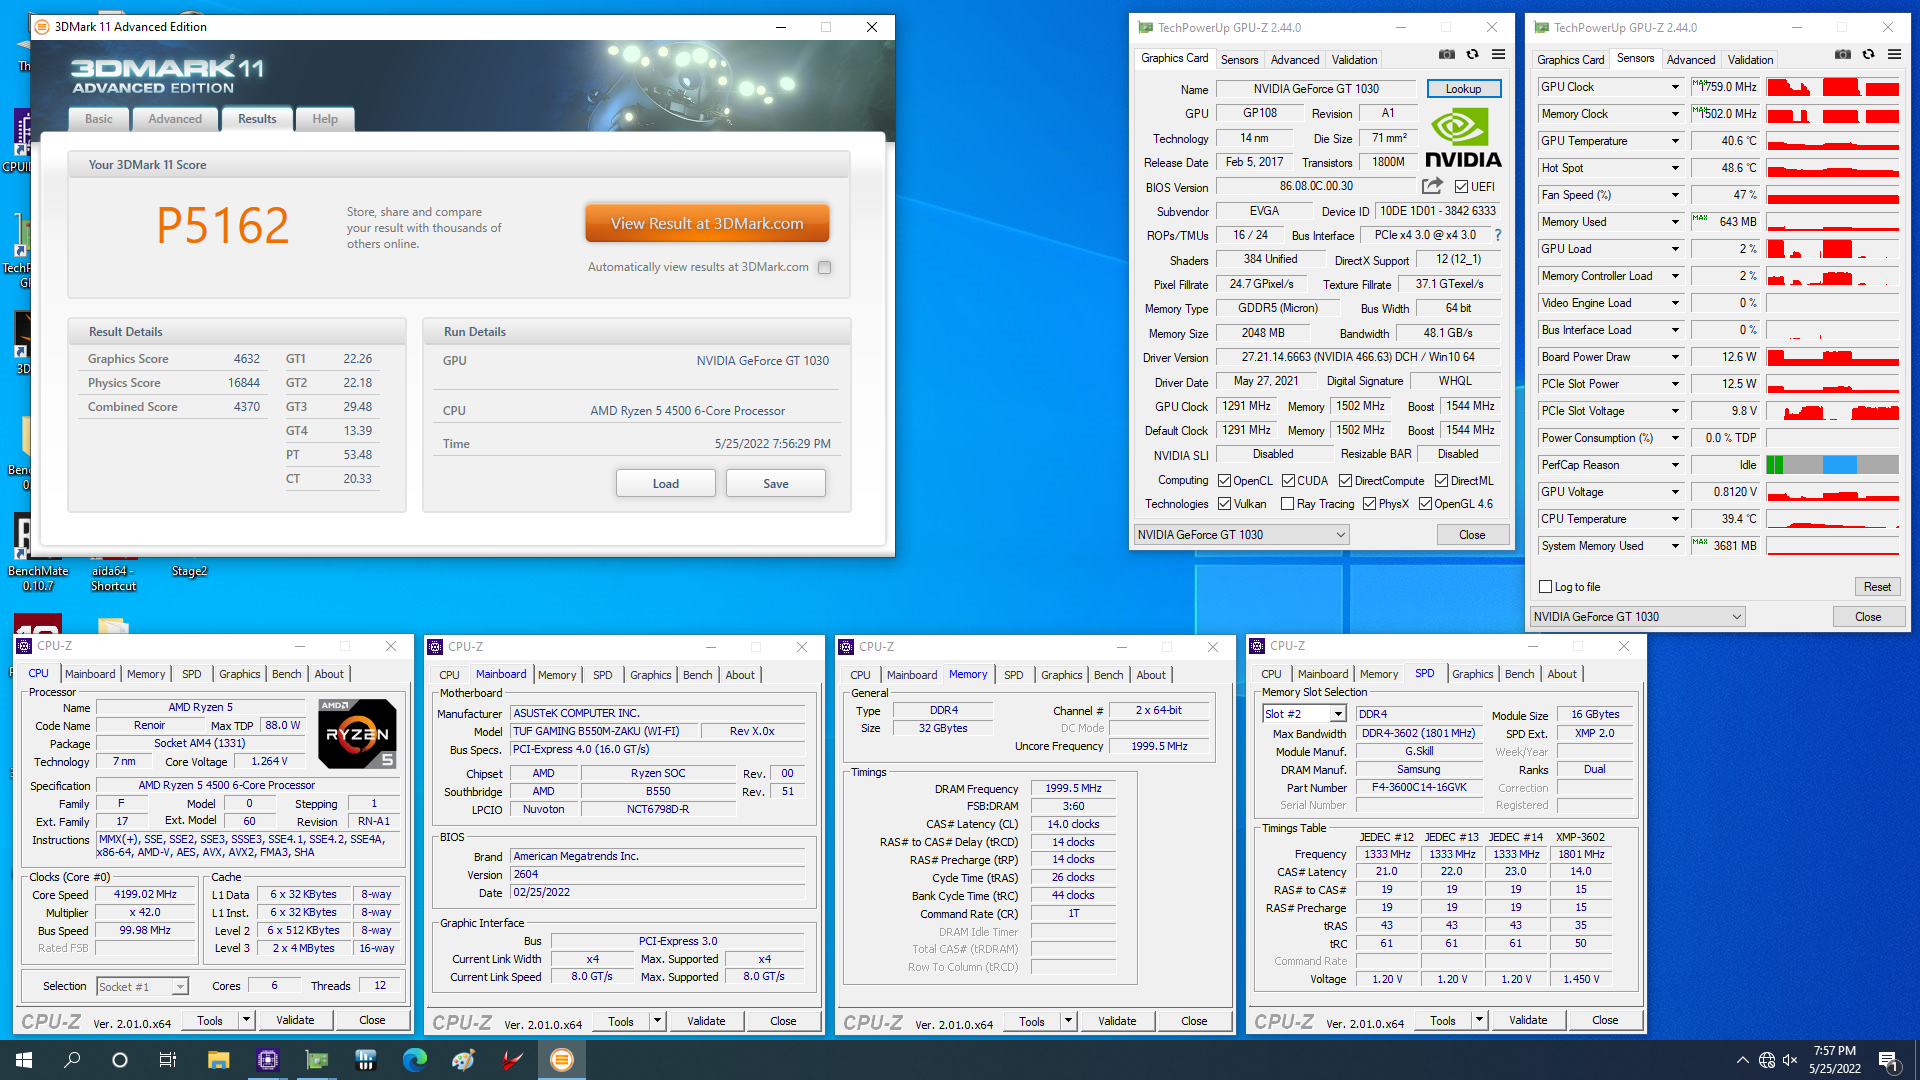Screen dimensions: 1920x1080
Task: Click View Result at 3DMark.com button
Action: click(x=707, y=224)
